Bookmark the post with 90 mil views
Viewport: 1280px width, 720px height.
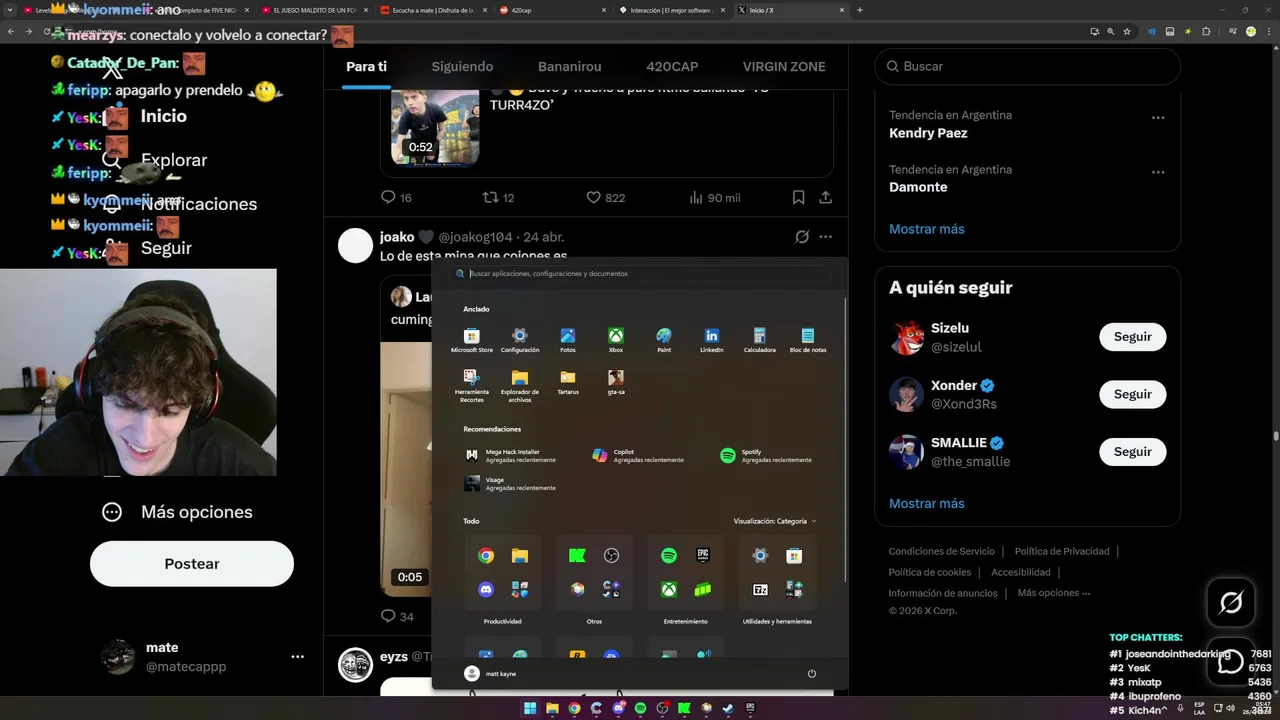[798, 198]
